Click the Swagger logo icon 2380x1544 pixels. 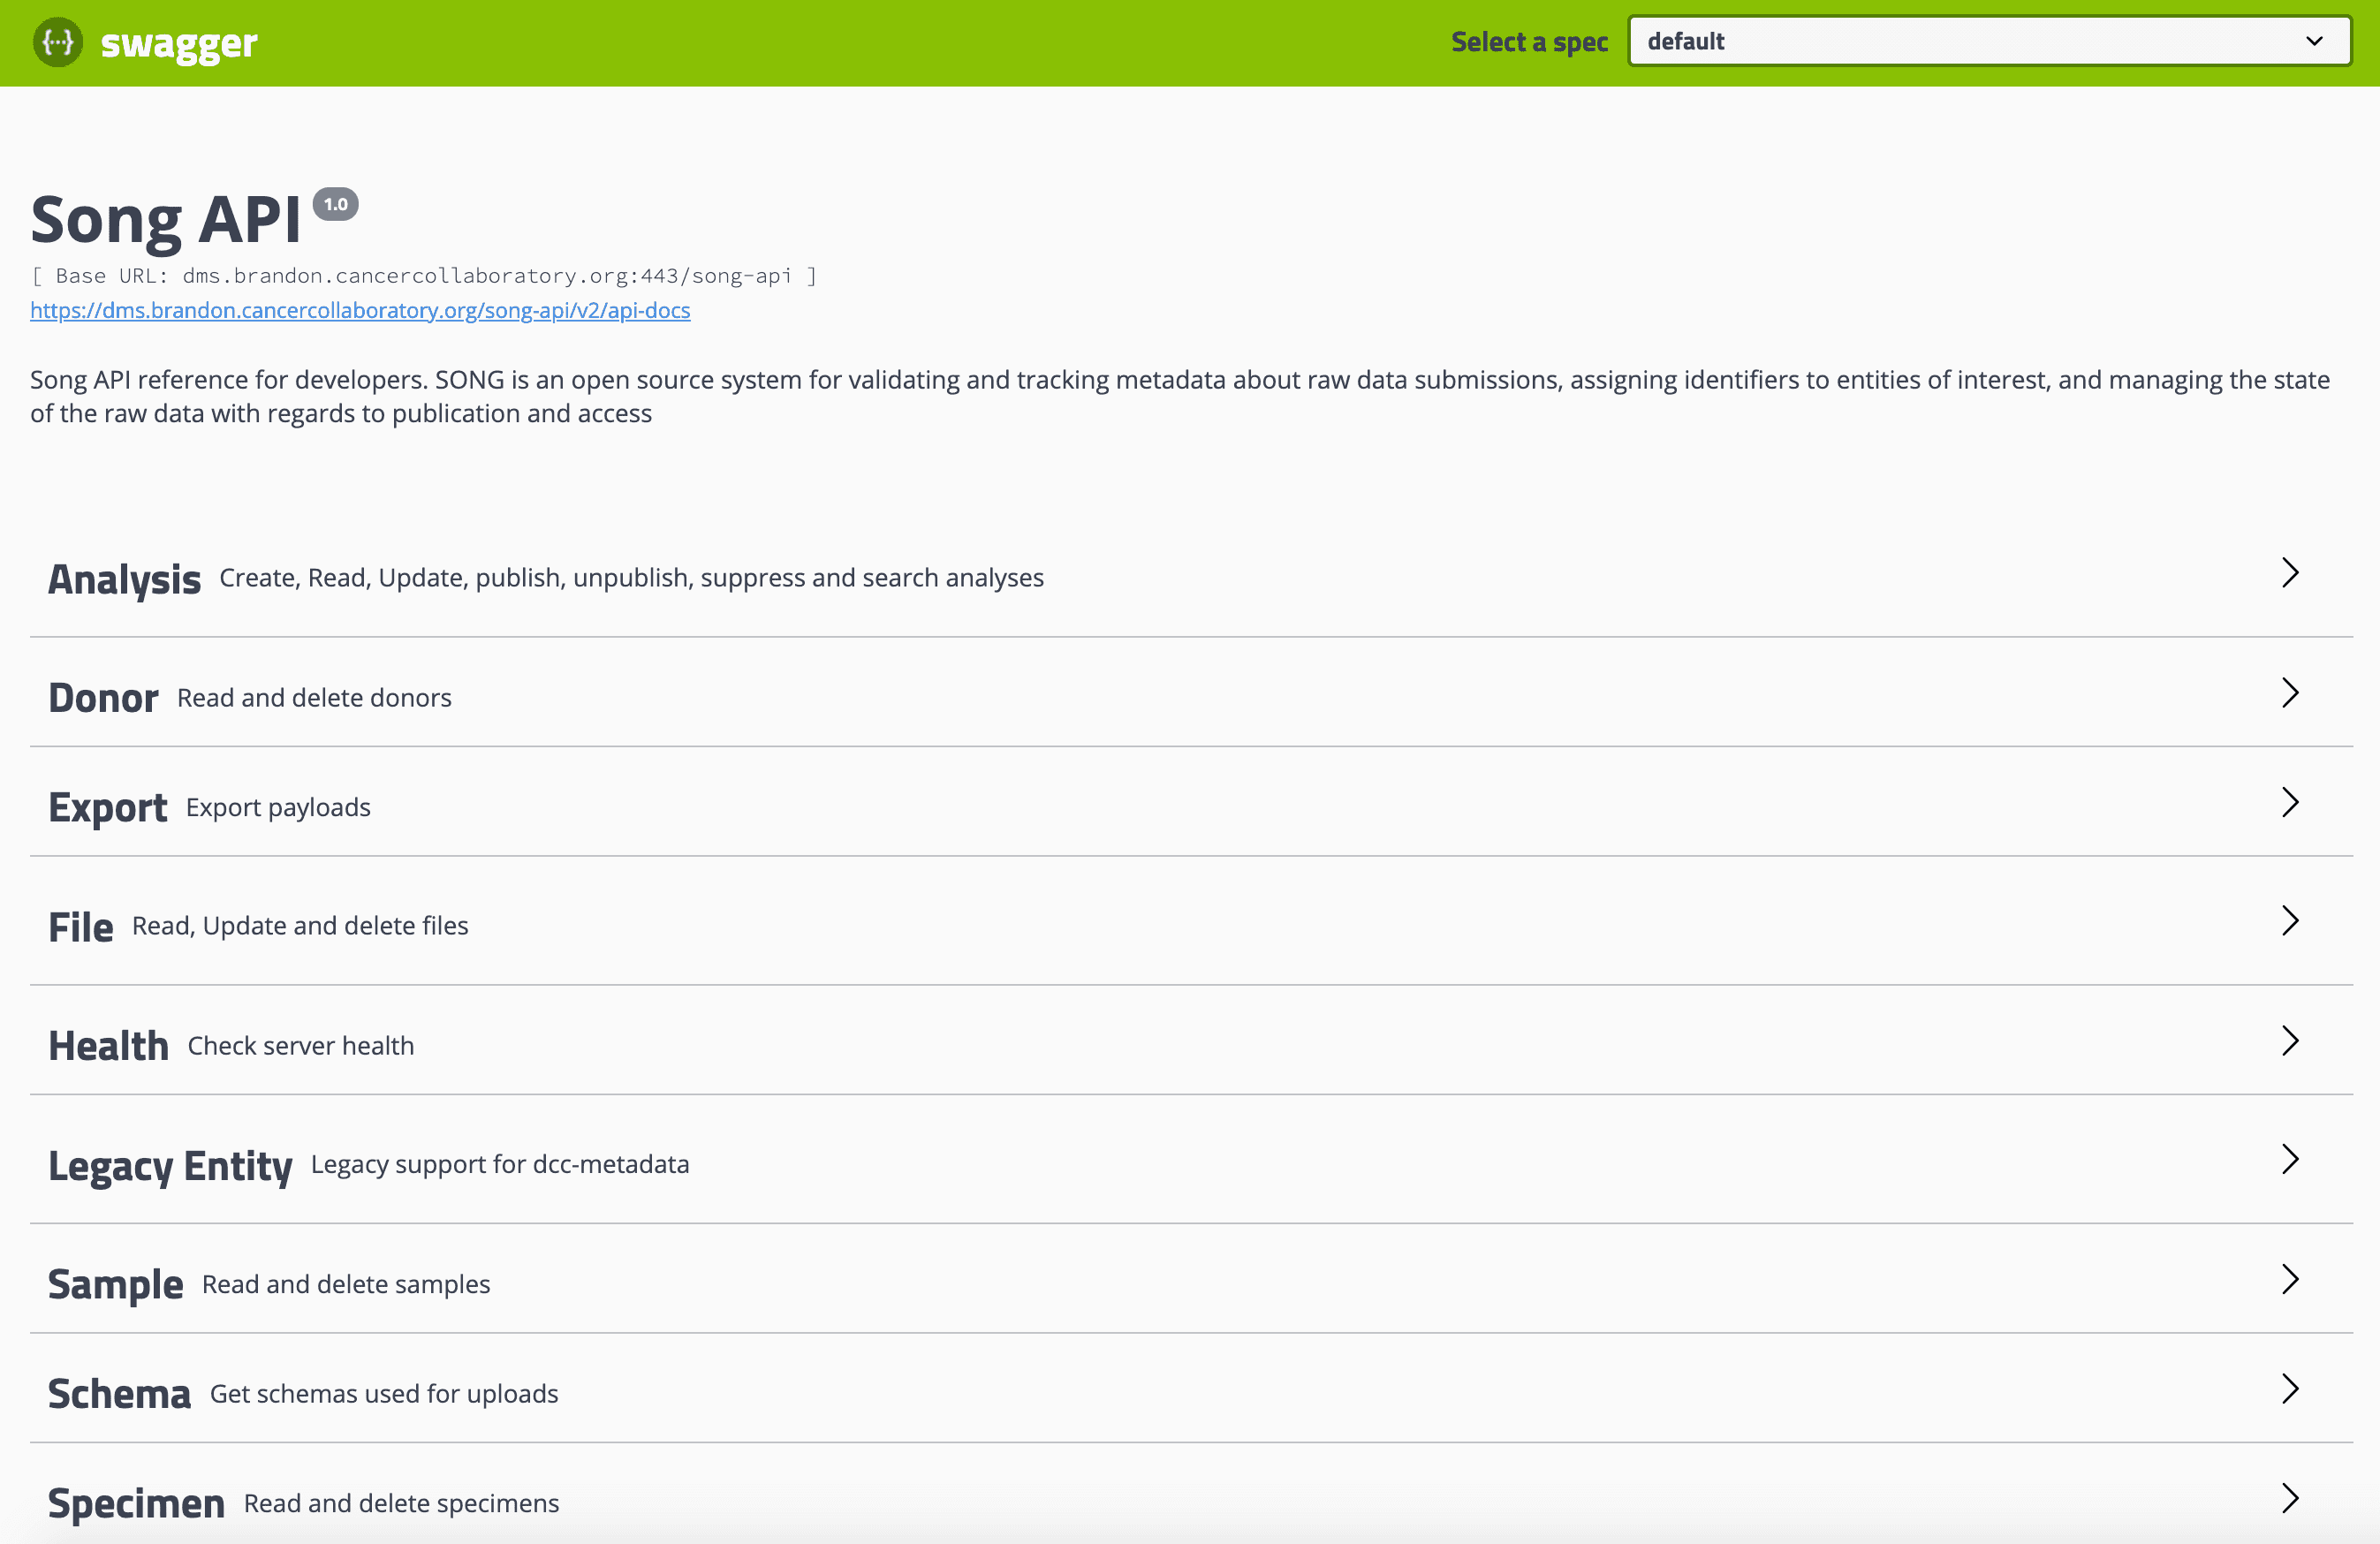[x=58, y=42]
